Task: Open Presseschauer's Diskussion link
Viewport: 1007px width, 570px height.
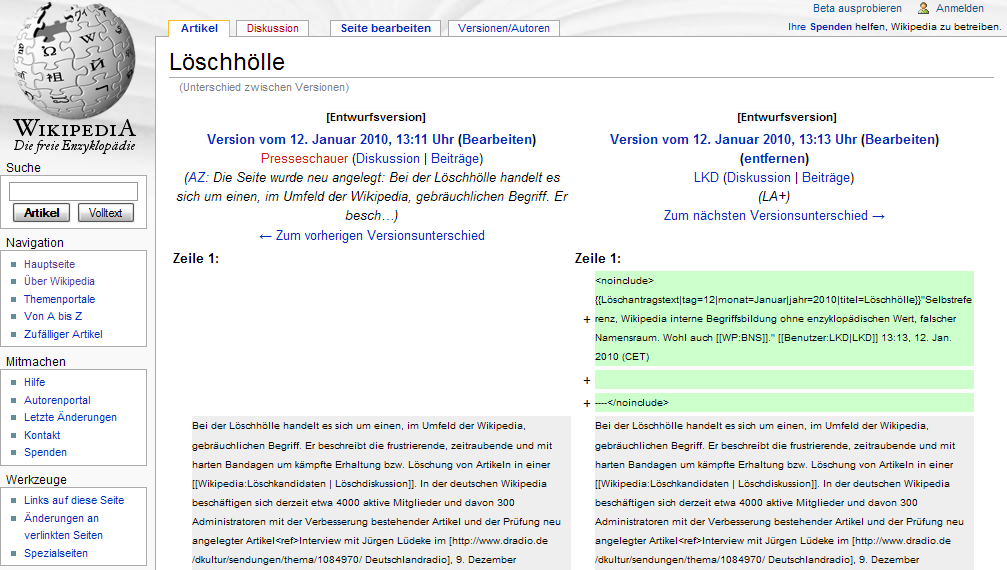Action: (x=388, y=159)
